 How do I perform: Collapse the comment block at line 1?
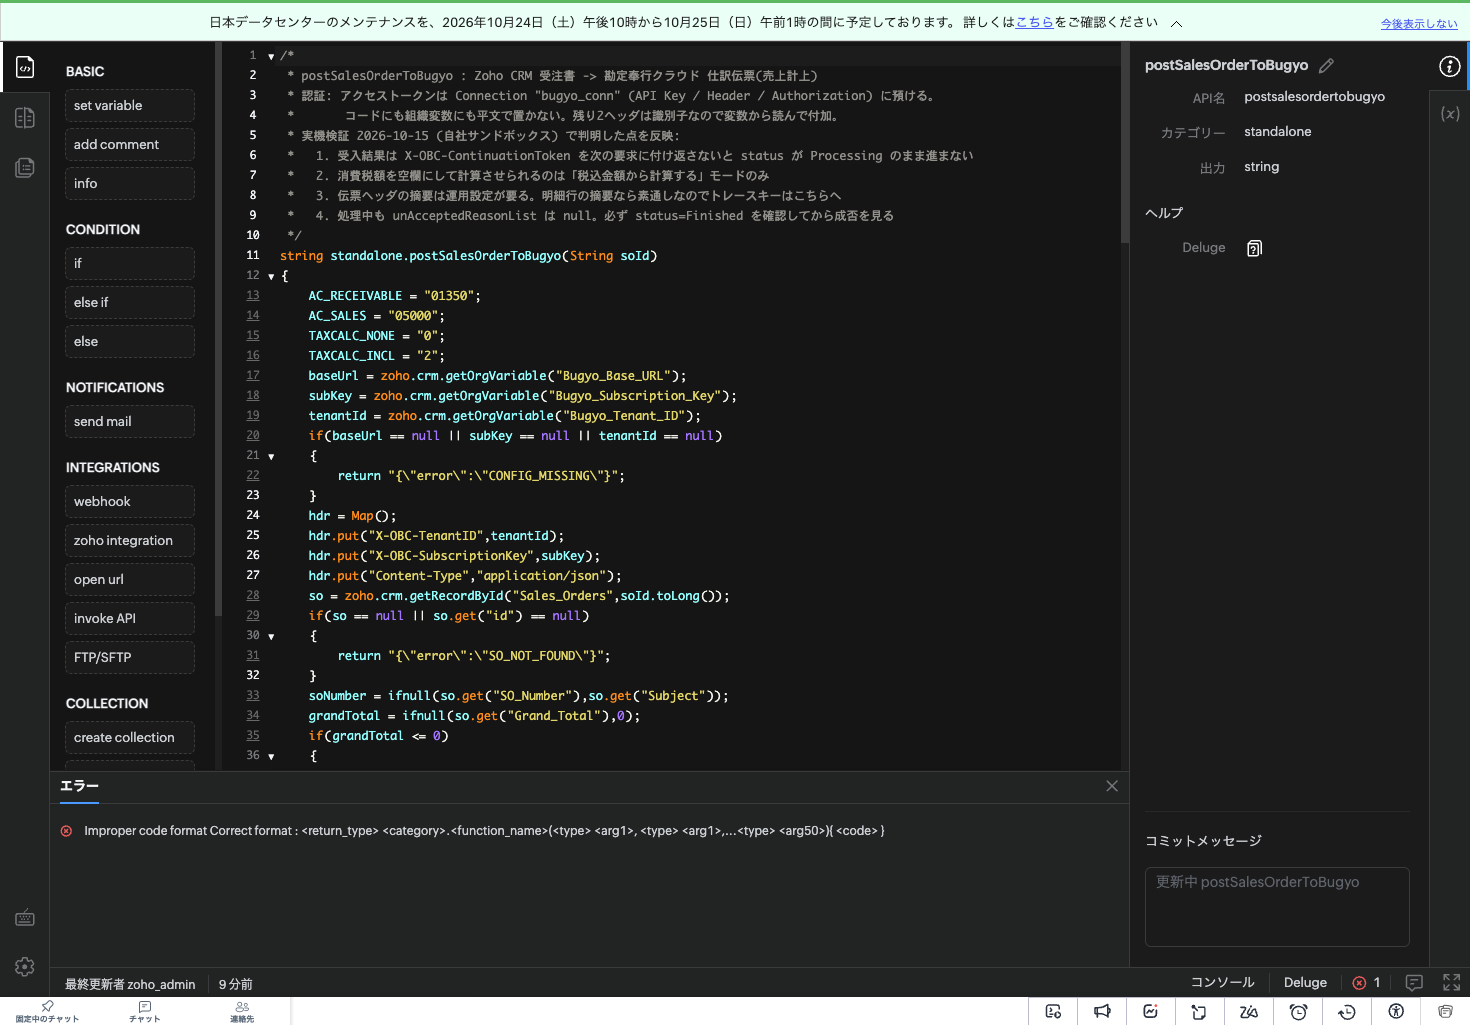[271, 57]
